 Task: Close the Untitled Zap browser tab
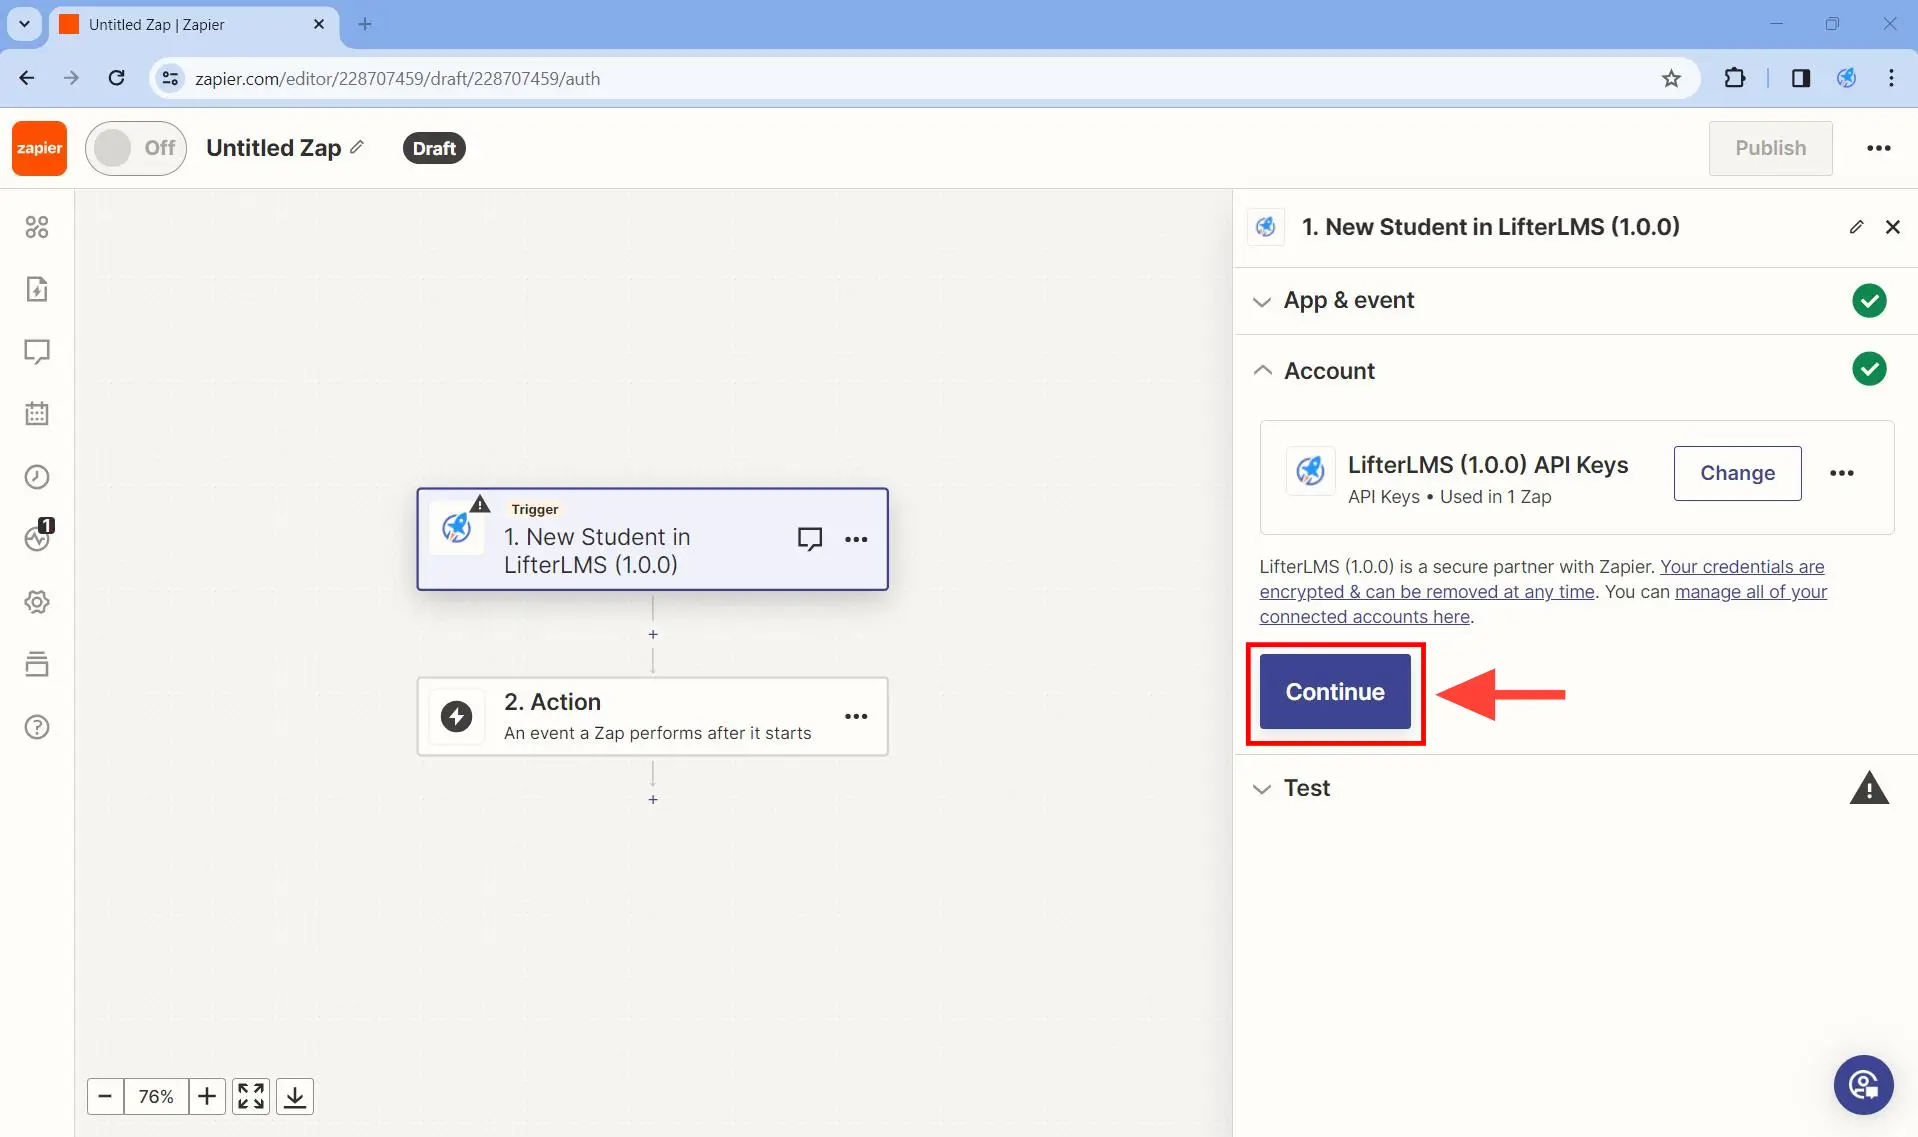[x=319, y=24]
